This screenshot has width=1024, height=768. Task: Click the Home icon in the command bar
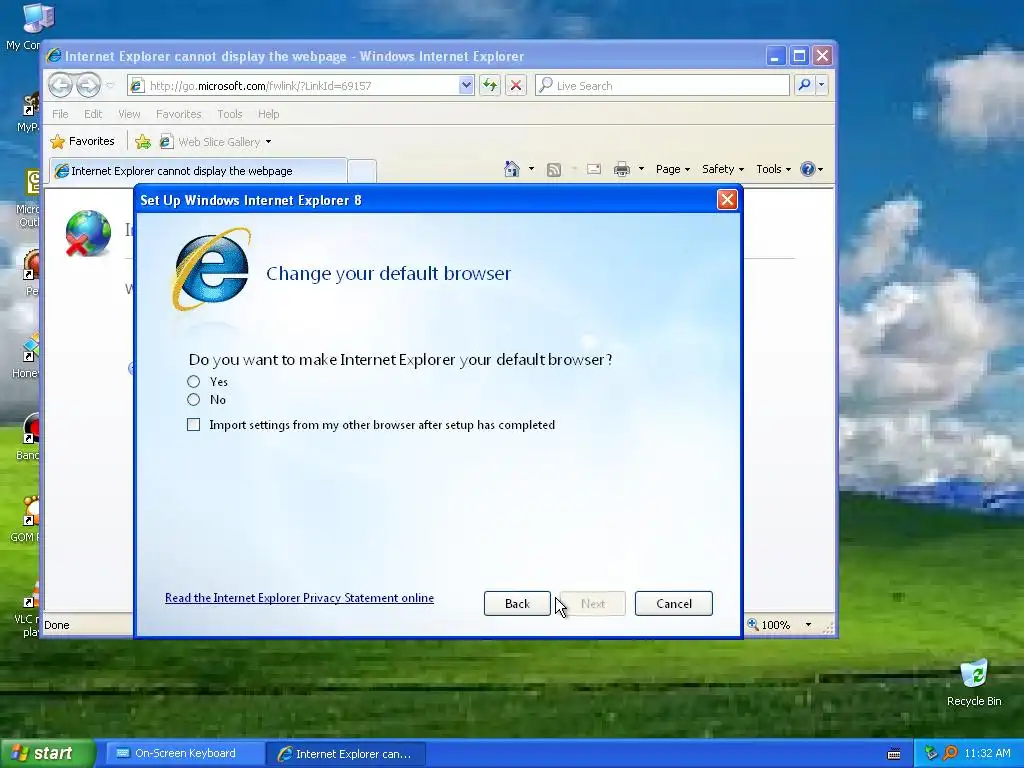512,170
